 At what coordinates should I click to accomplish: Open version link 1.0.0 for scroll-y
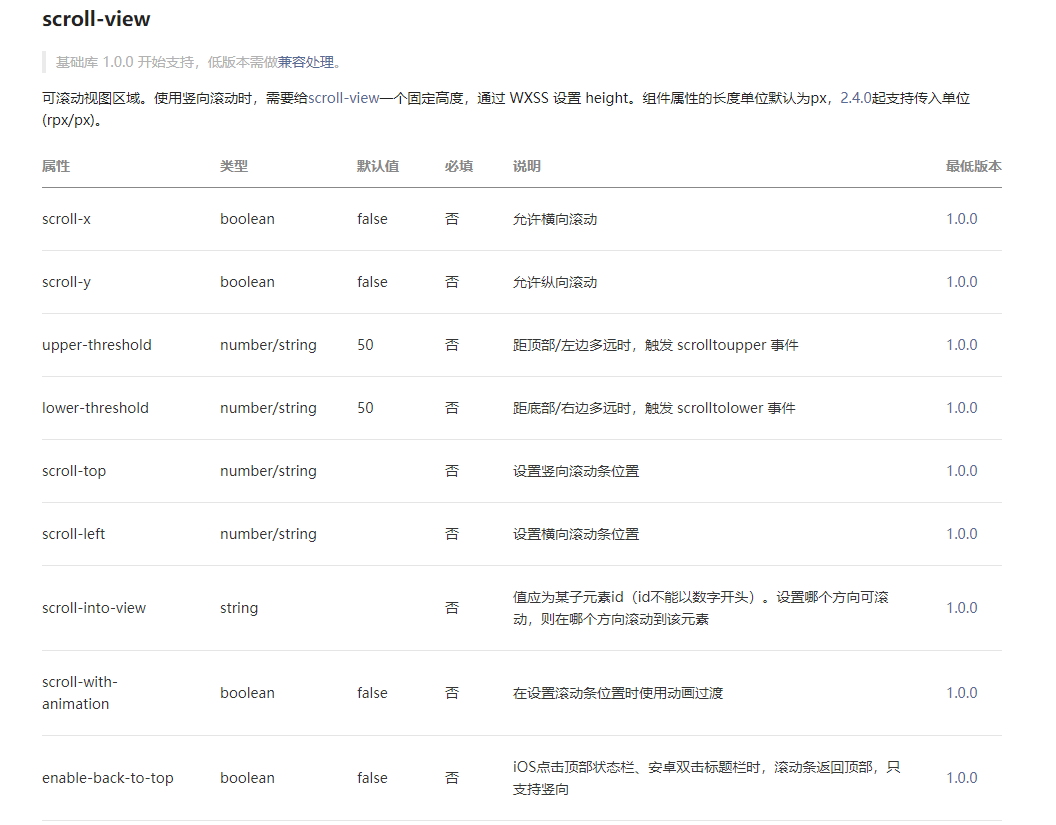click(961, 281)
